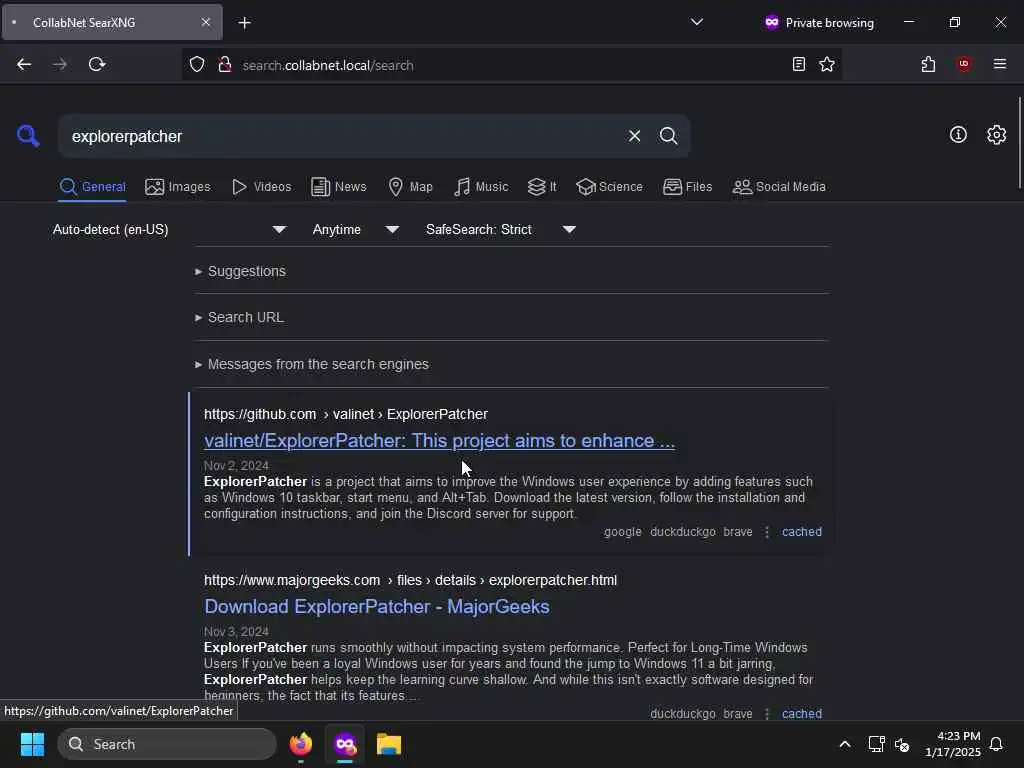Image resolution: width=1024 pixels, height=768 pixels.
Task: Open File Explorer from the taskbar
Action: click(x=389, y=744)
